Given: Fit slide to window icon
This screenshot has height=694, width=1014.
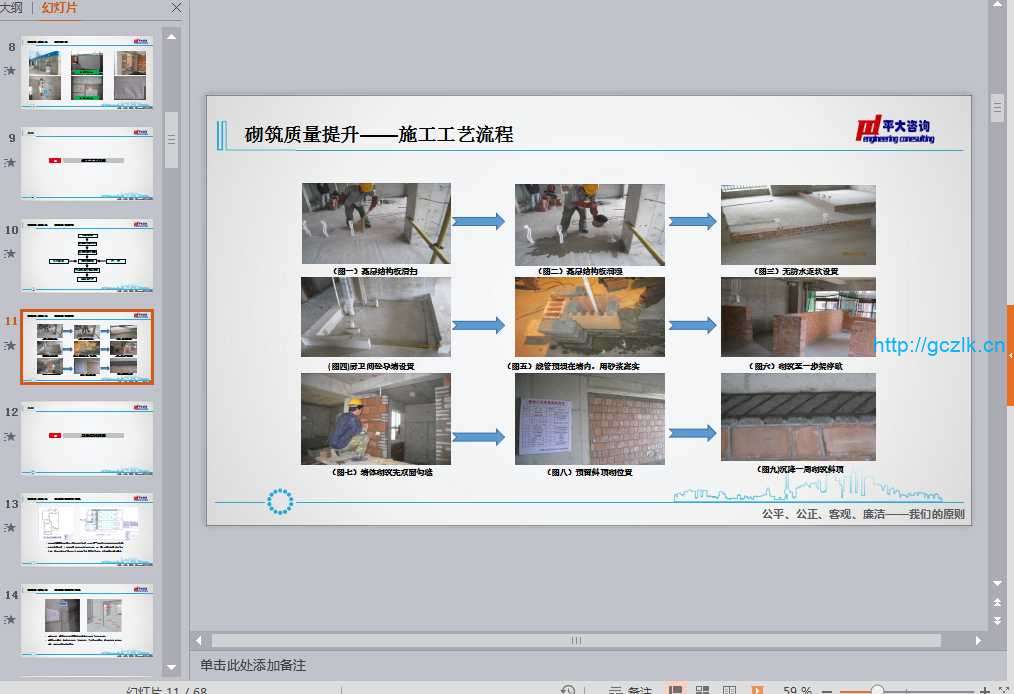Looking at the screenshot, I should (1004, 691).
